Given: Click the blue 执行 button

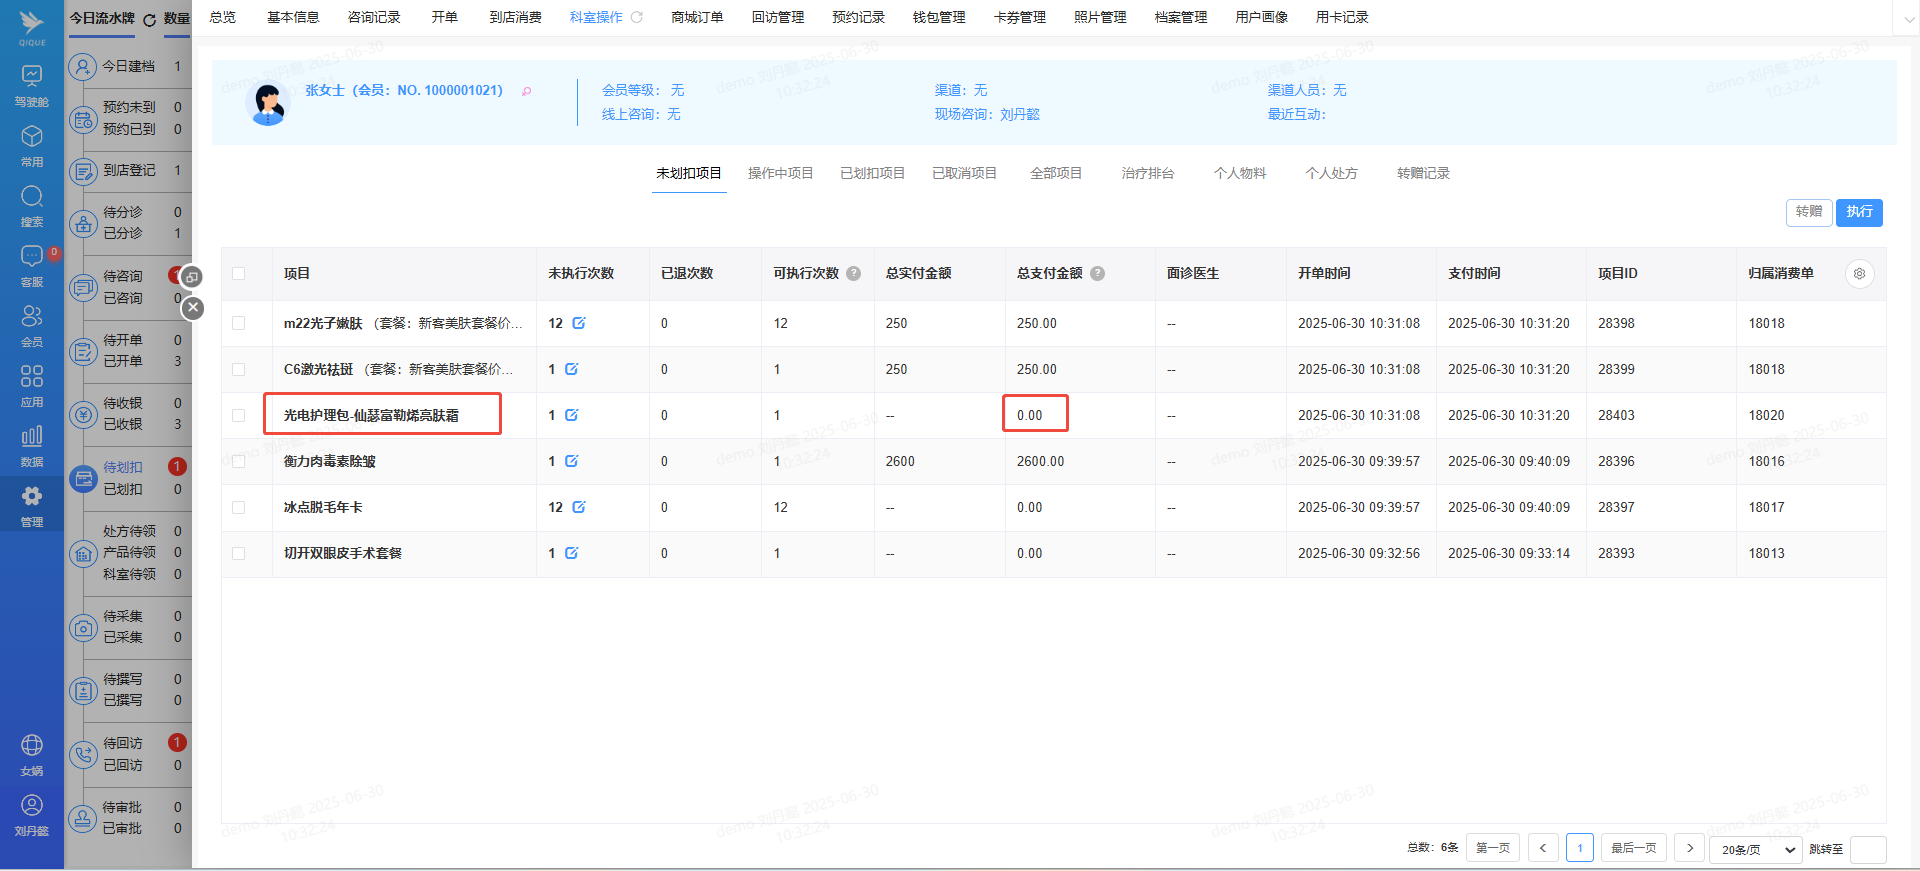Looking at the screenshot, I should pos(1859,212).
